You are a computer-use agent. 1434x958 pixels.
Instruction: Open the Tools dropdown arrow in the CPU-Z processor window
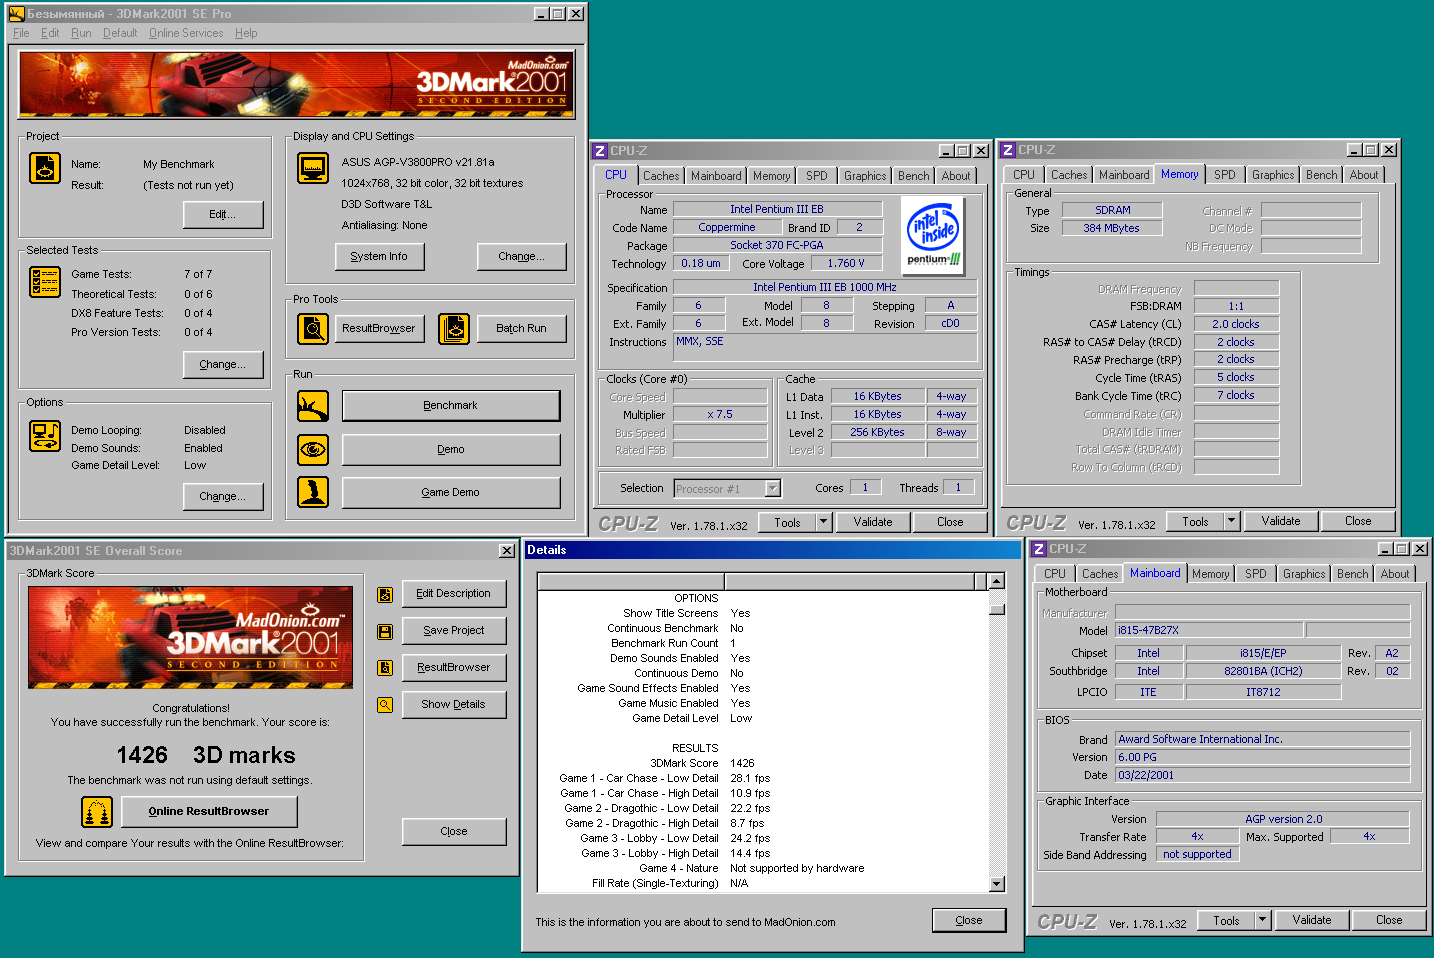click(x=824, y=522)
